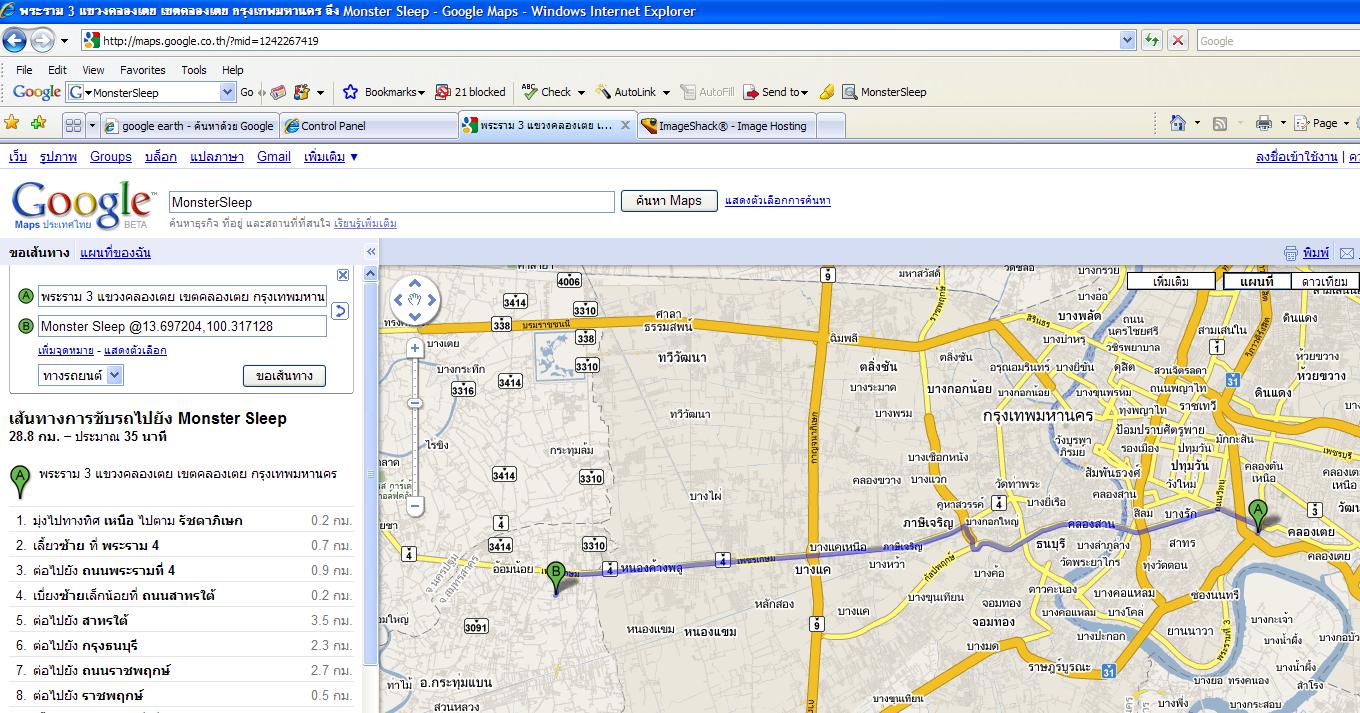Open the View menu

93,70
